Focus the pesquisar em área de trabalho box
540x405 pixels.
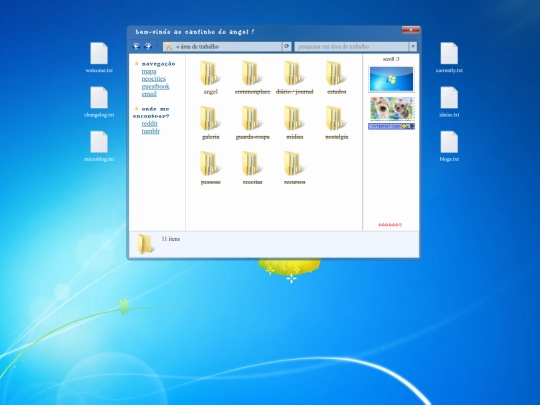pyautogui.click(x=352, y=46)
